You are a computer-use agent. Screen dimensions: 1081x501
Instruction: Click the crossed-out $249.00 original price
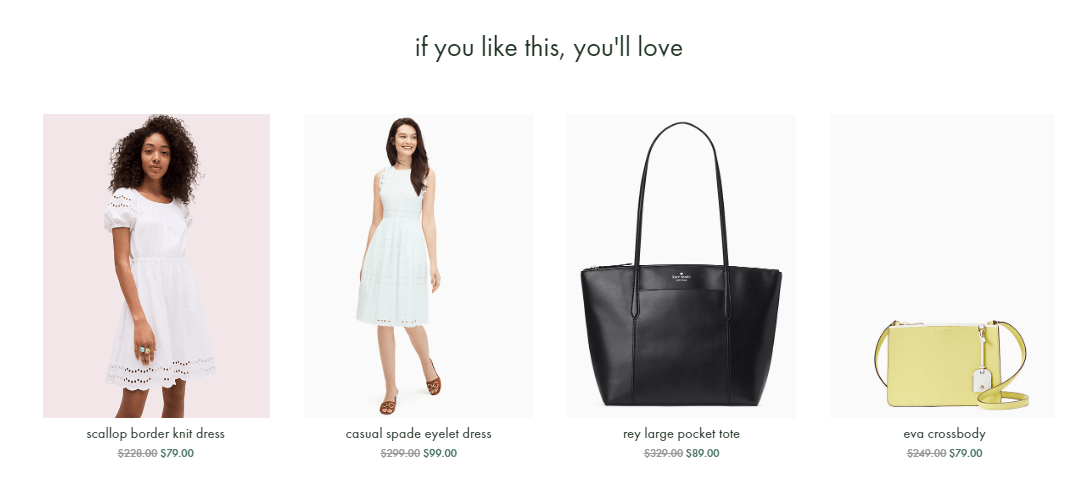pos(926,453)
